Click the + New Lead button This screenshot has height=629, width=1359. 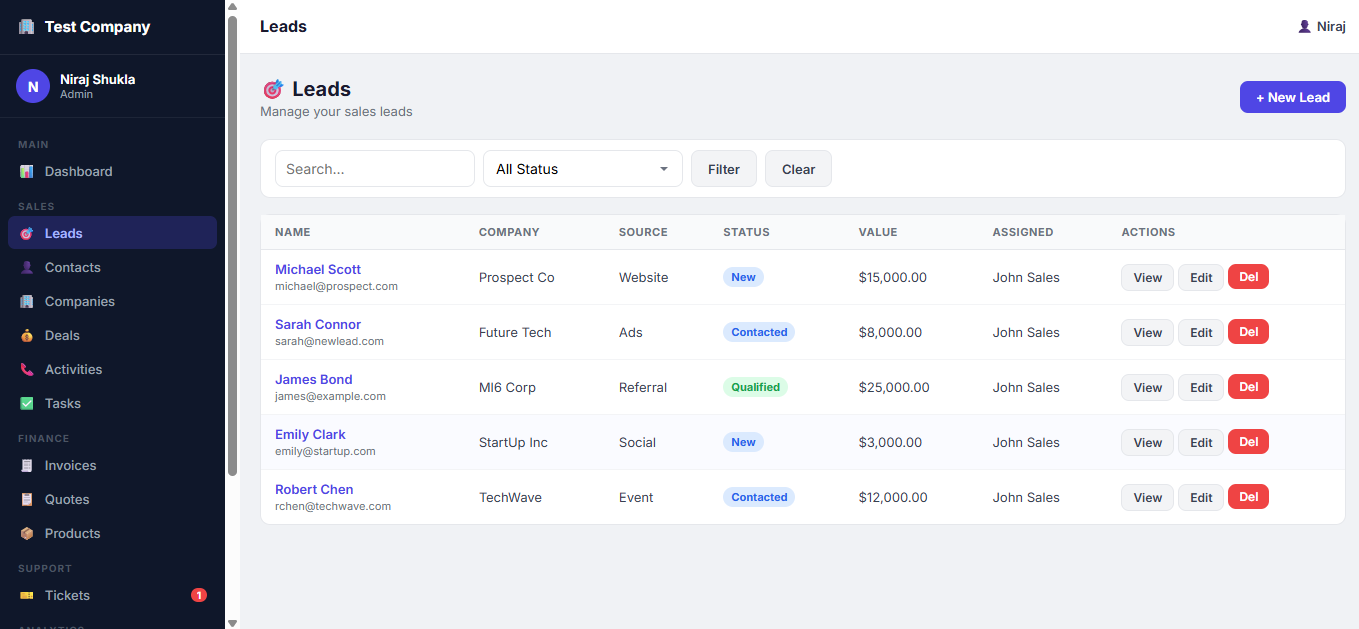pos(1292,97)
